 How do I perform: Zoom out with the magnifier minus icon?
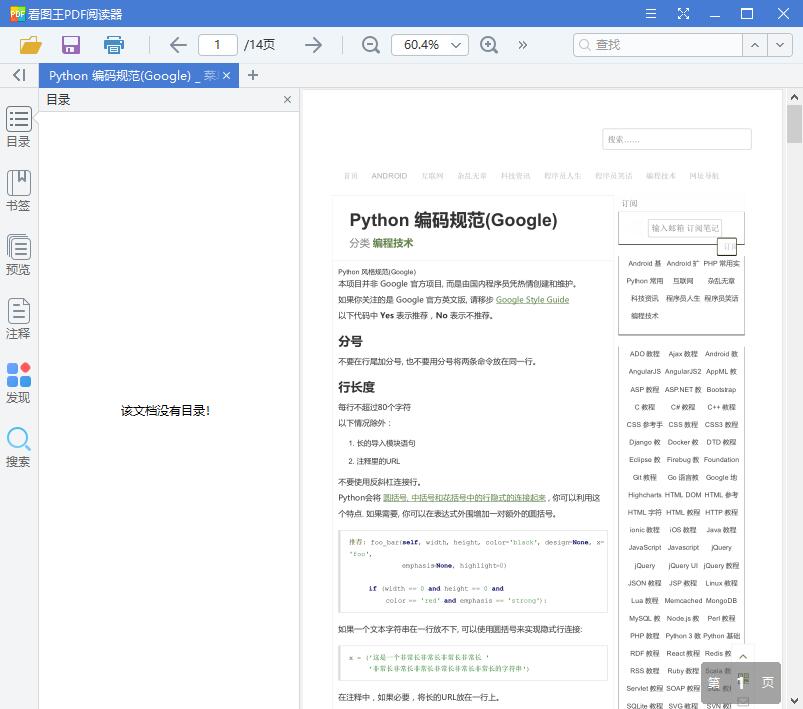click(370, 45)
